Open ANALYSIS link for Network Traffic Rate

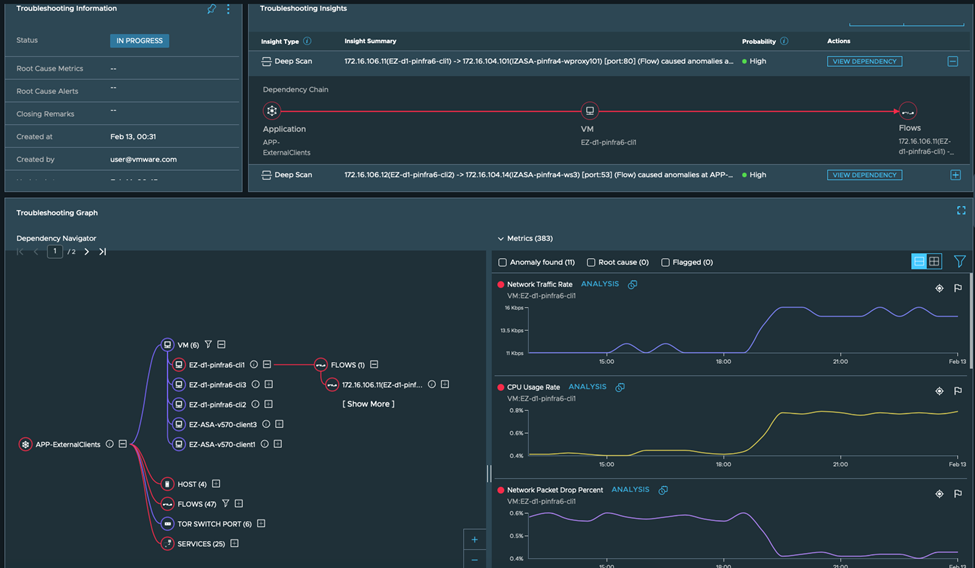600,285
